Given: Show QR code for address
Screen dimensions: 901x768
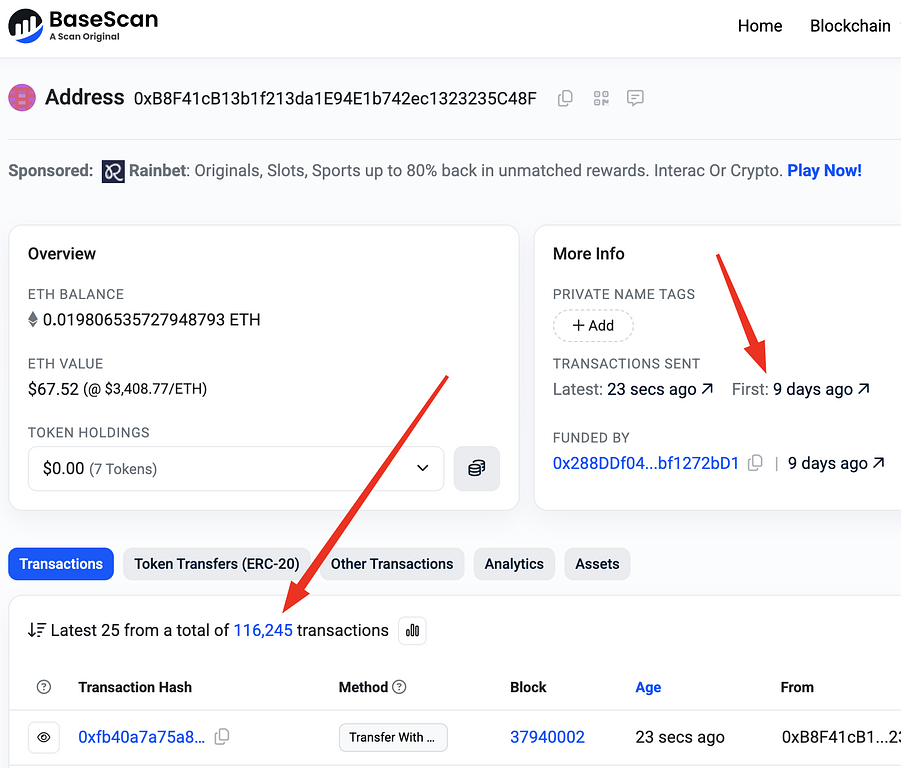Looking at the screenshot, I should point(601,98).
